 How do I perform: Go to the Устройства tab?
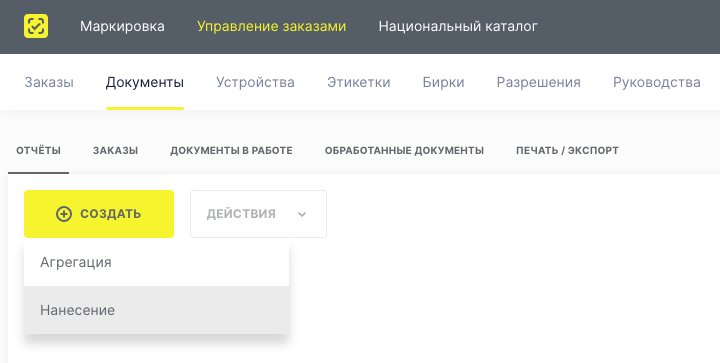point(255,82)
